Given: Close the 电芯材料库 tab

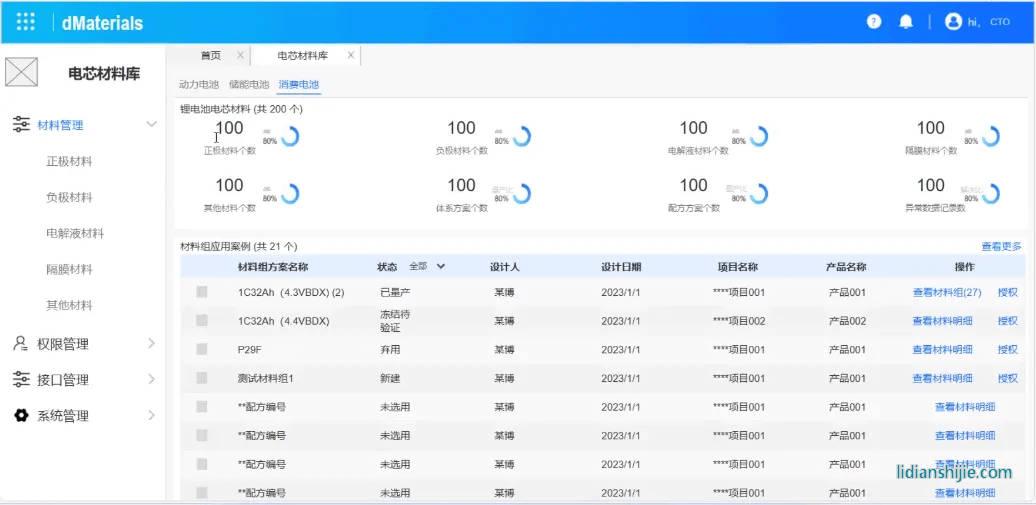Looking at the screenshot, I should coord(350,56).
